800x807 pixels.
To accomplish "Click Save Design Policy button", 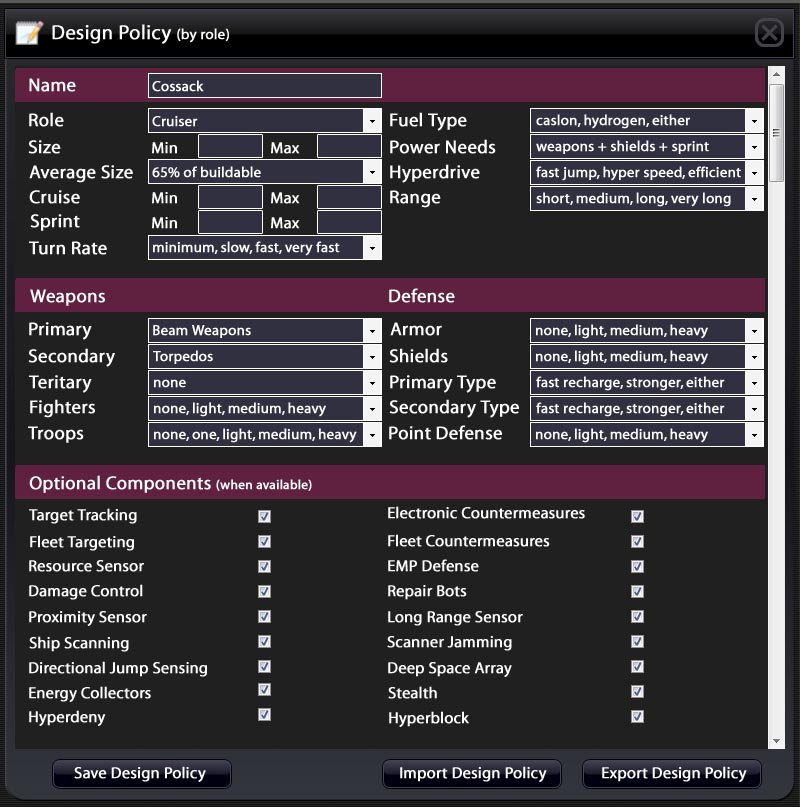I will (141, 774).
